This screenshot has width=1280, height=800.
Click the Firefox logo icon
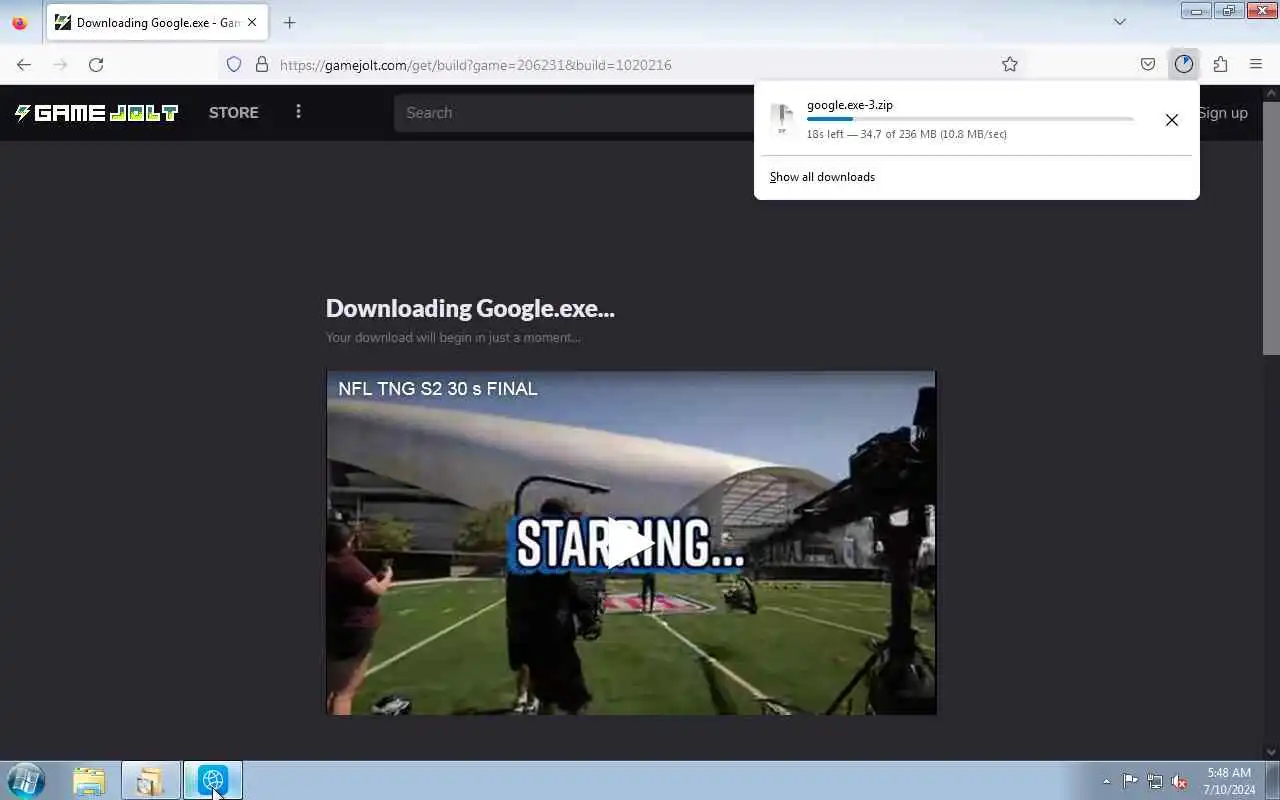pos(19,22)
